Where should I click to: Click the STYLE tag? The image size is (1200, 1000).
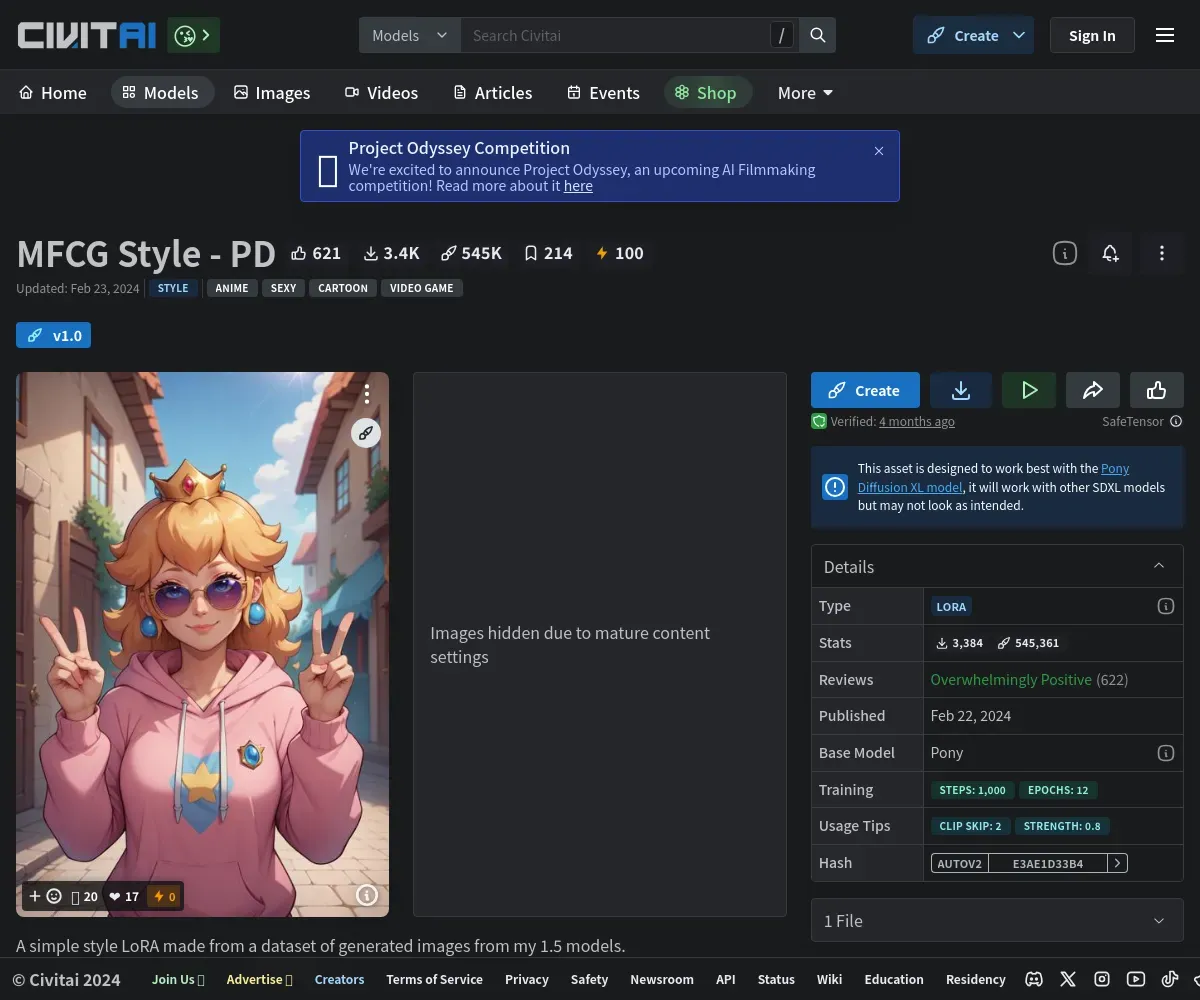[x=173, y=288]
